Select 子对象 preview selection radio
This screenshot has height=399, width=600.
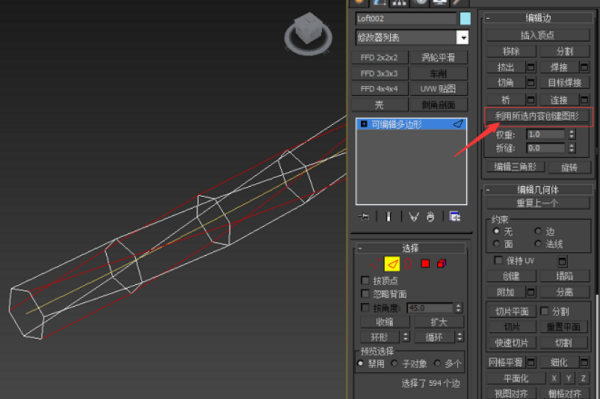[394, 363]
